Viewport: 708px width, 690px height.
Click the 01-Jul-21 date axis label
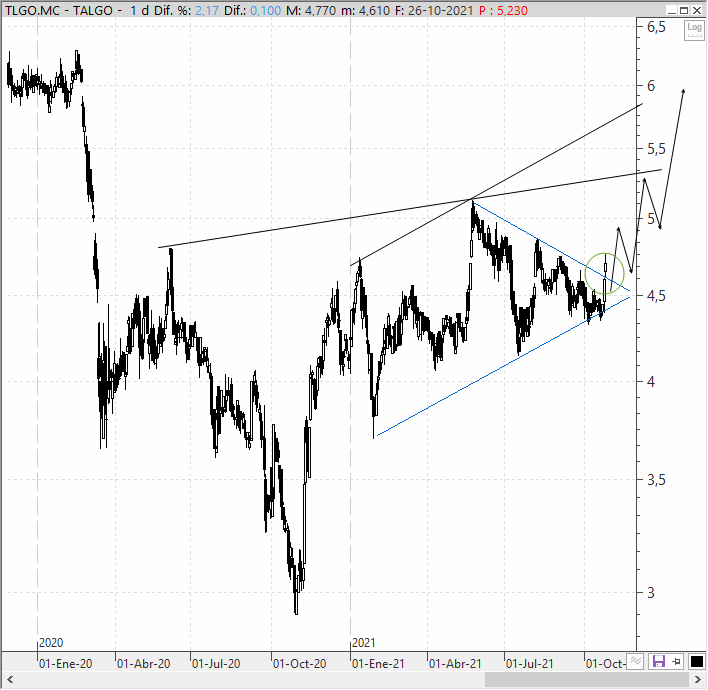tap(529, 664)
